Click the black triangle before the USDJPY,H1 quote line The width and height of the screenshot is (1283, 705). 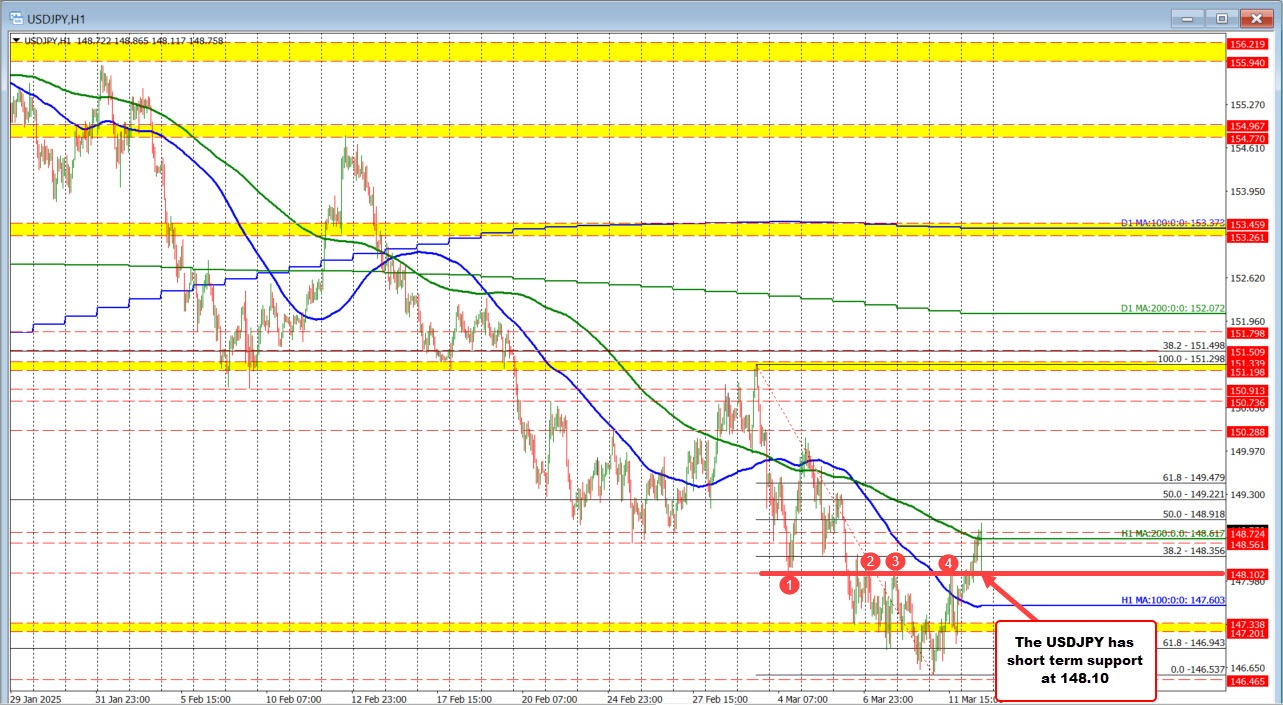(16, 41)
